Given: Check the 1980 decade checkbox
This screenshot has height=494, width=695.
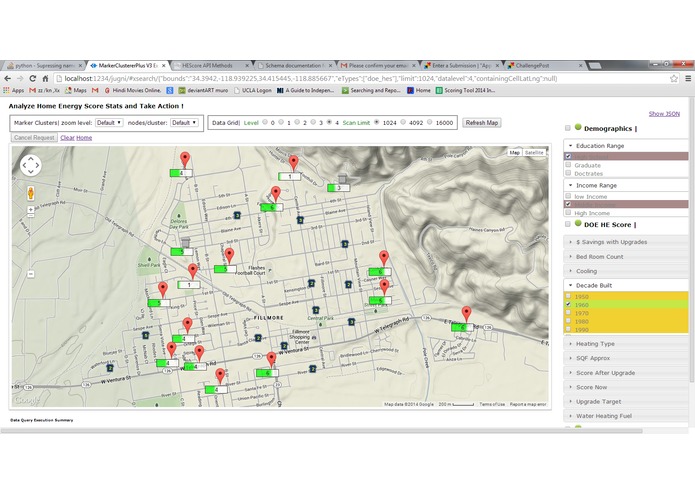Looking at the screenshot, I should pos(568,321).
